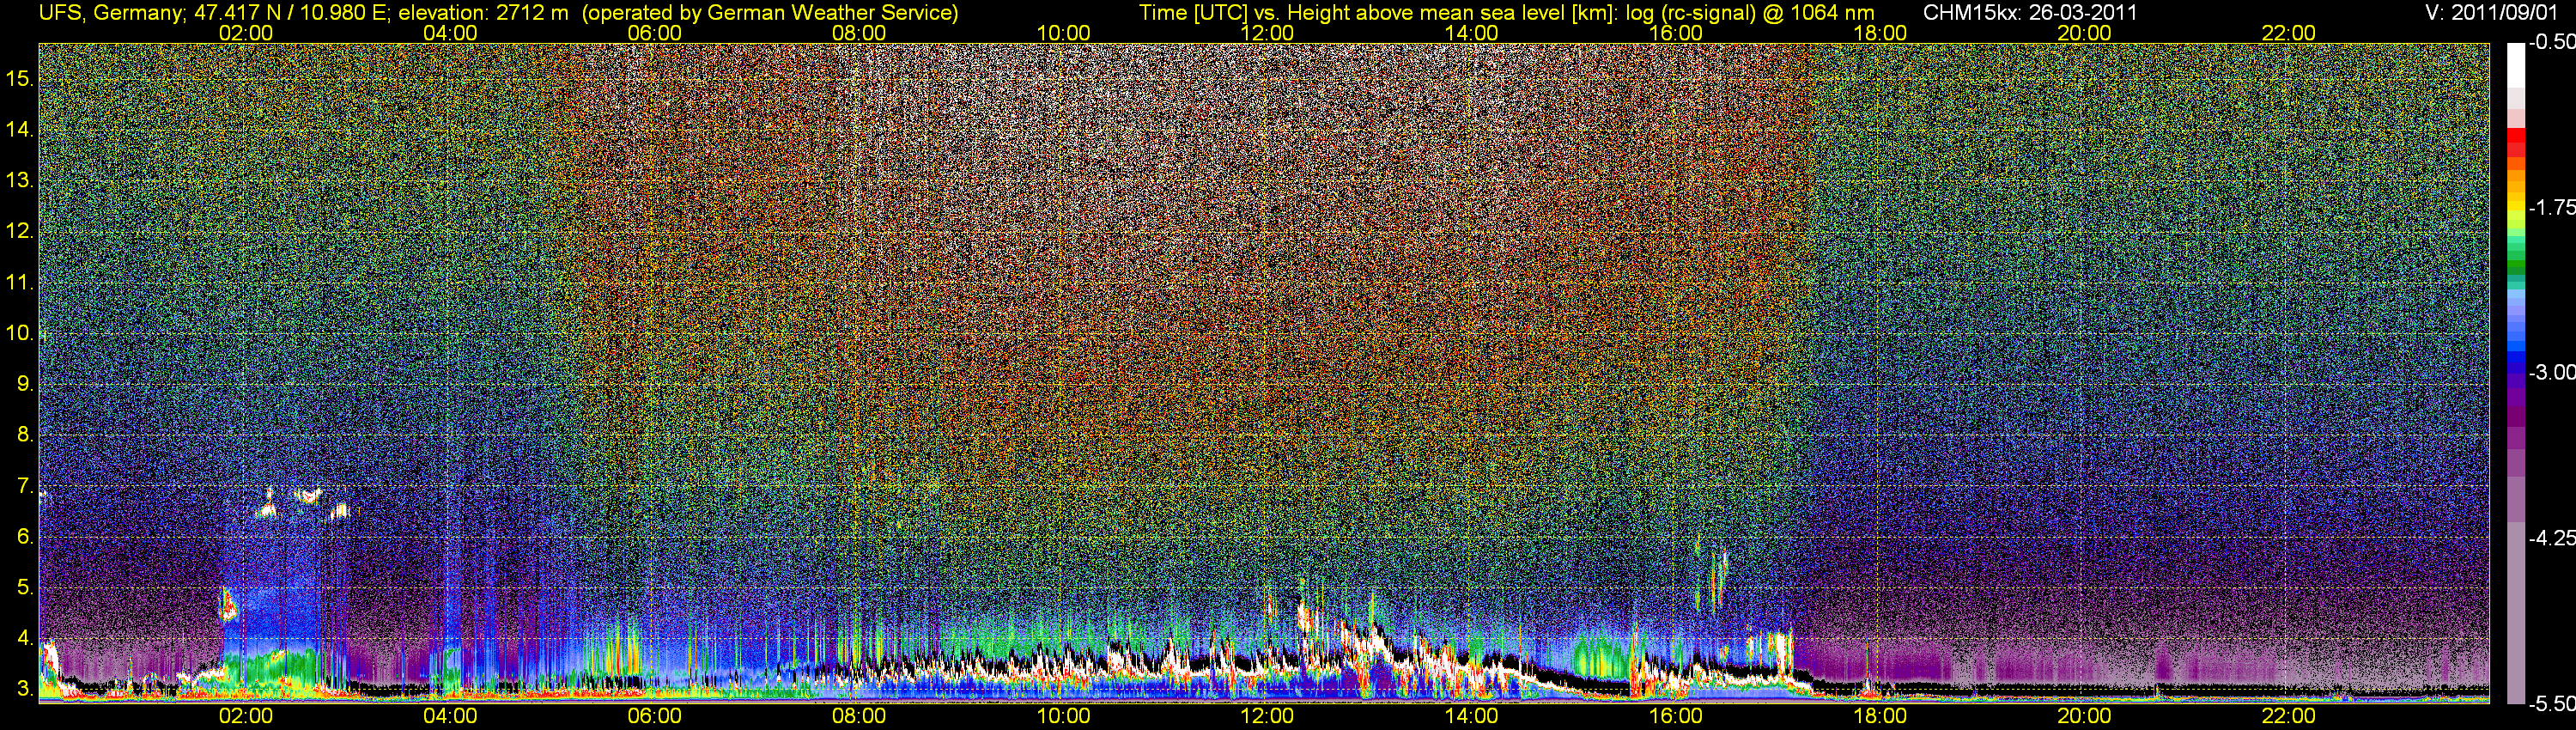Image resolution: width=2576 pixels, height=730 pixels.
Task: Click the '12:00' label on the top time axis
Action: (1267, 33)
